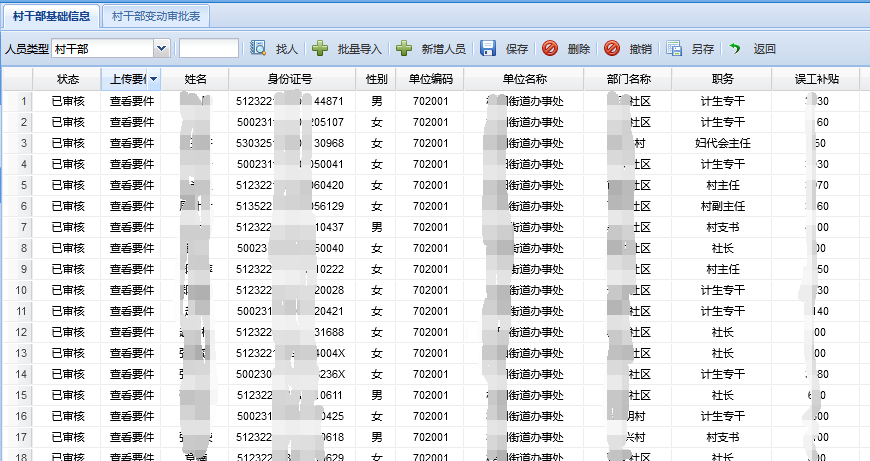Open the 上传要件 column header dropdown
The height and width of the screenshot is (461, 870).
pyautogui.click(x=153, y=79)
